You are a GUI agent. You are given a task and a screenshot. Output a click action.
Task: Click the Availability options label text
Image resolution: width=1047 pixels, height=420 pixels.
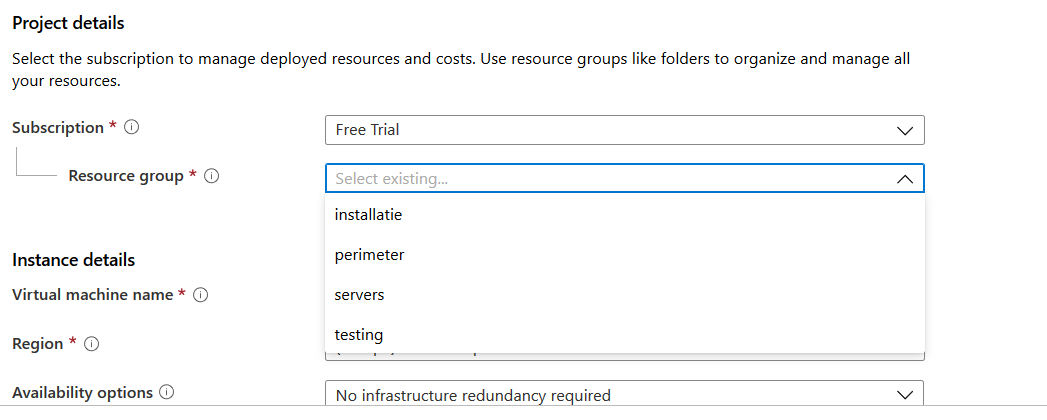[x=82, y=392]
